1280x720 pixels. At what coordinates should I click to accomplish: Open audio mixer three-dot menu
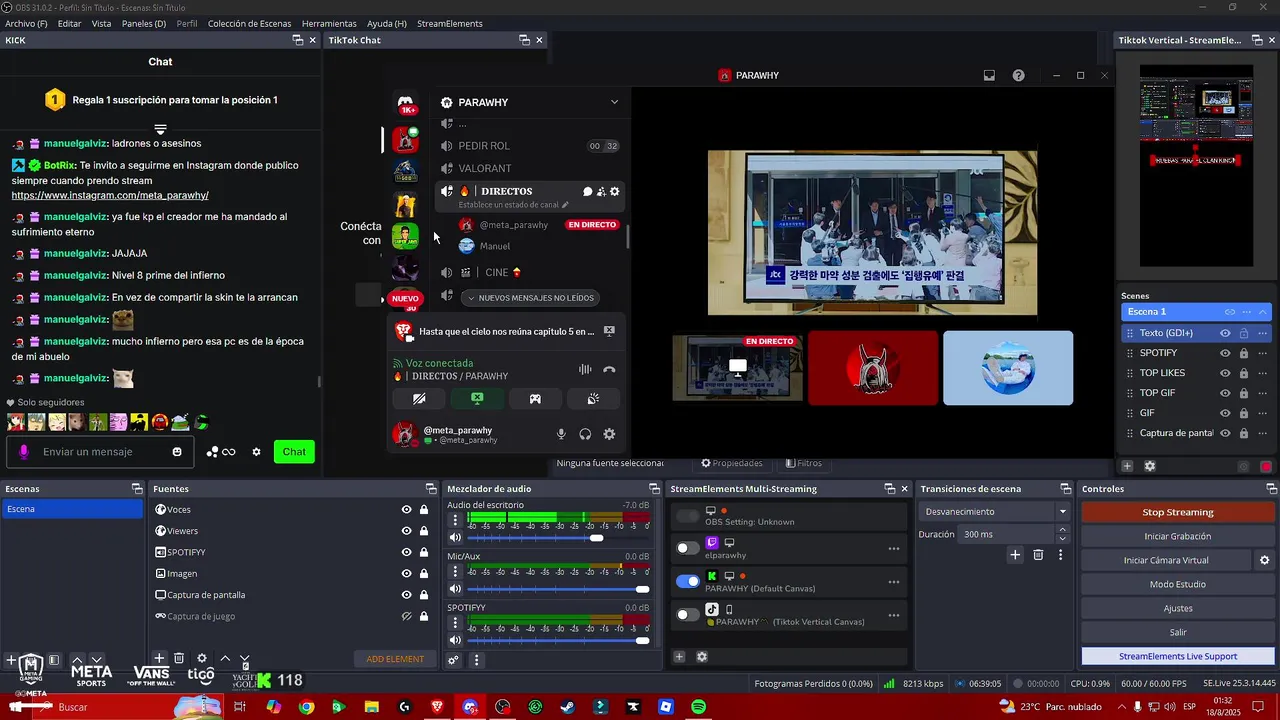tap(476, 660)
